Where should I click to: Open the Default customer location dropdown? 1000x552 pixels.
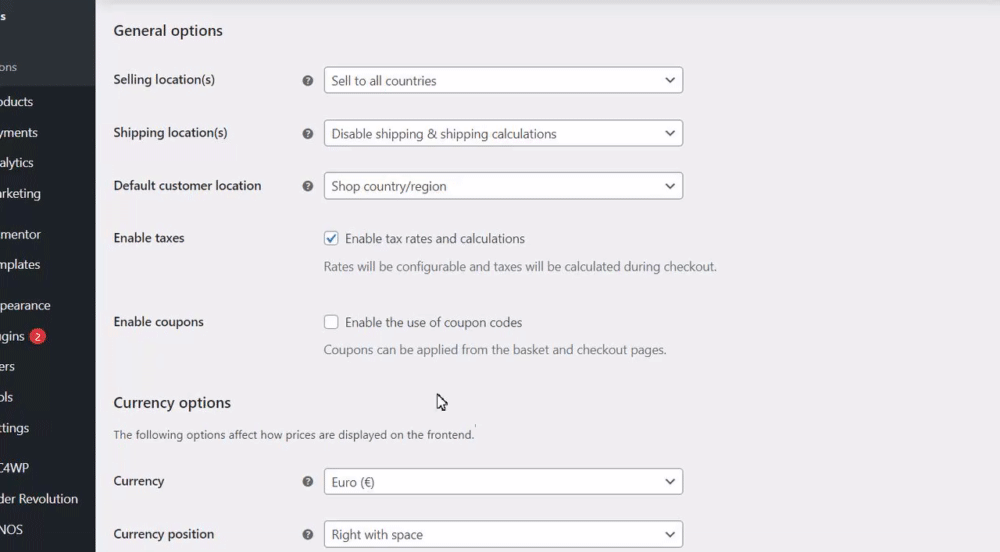[503, 186]
